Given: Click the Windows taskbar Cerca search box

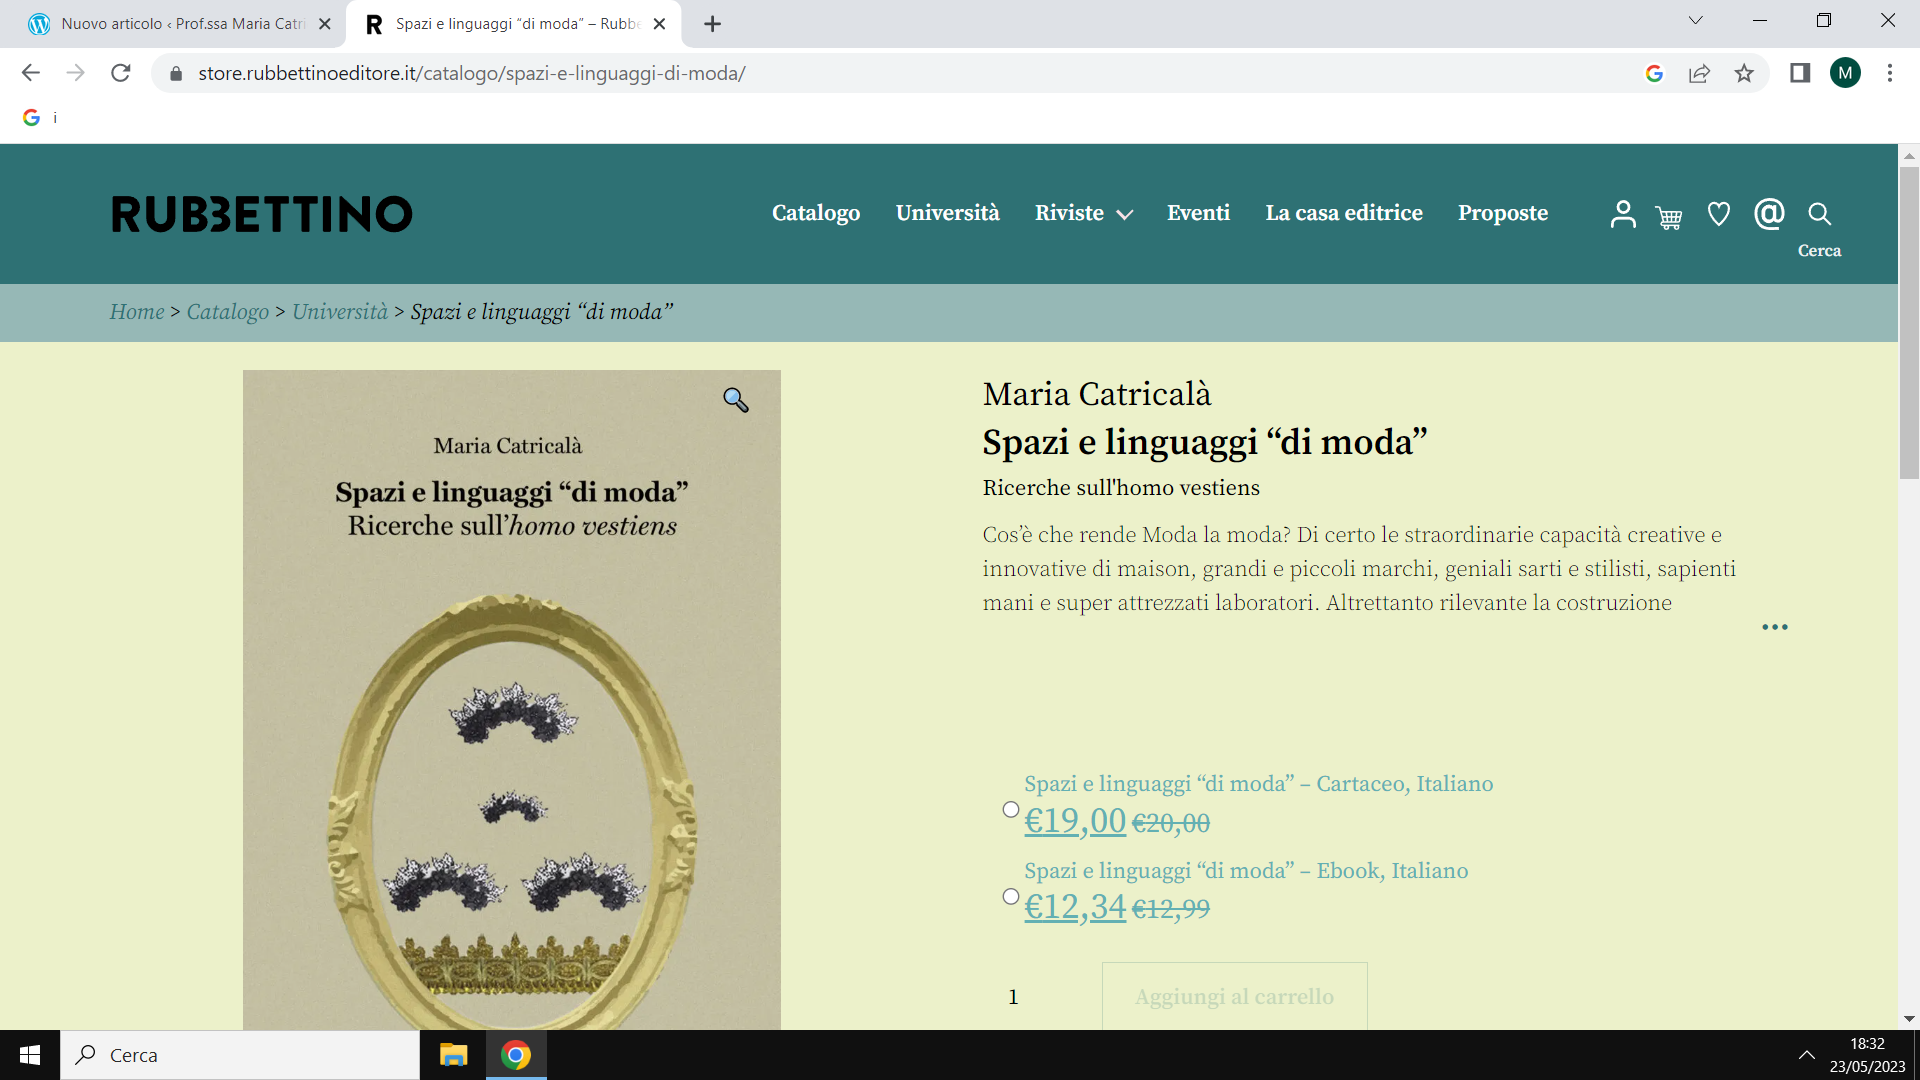Looking at the screenshot, I should tap(240, 1055).
